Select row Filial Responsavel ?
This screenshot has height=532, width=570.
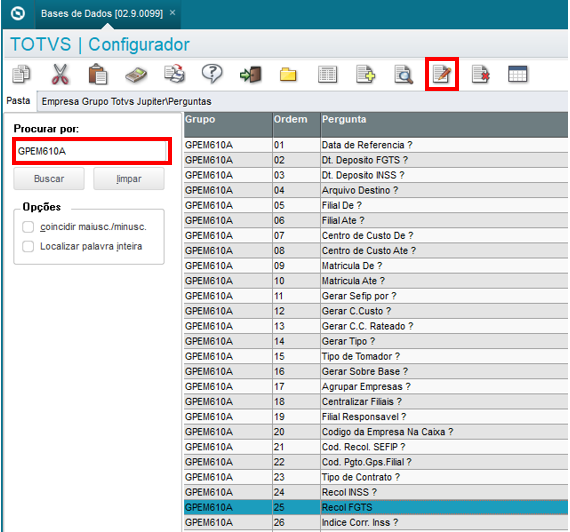click(x=376, y=417)
